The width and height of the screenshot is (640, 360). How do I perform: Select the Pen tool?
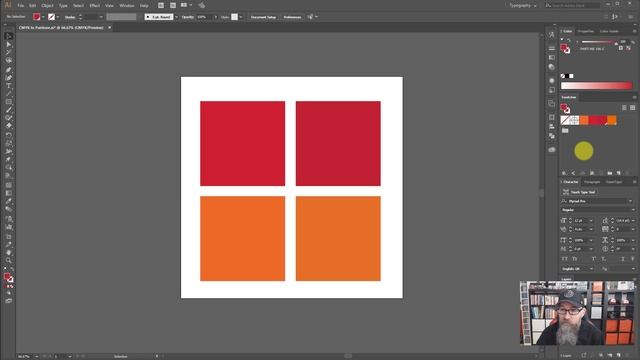(x=9, y=70)
